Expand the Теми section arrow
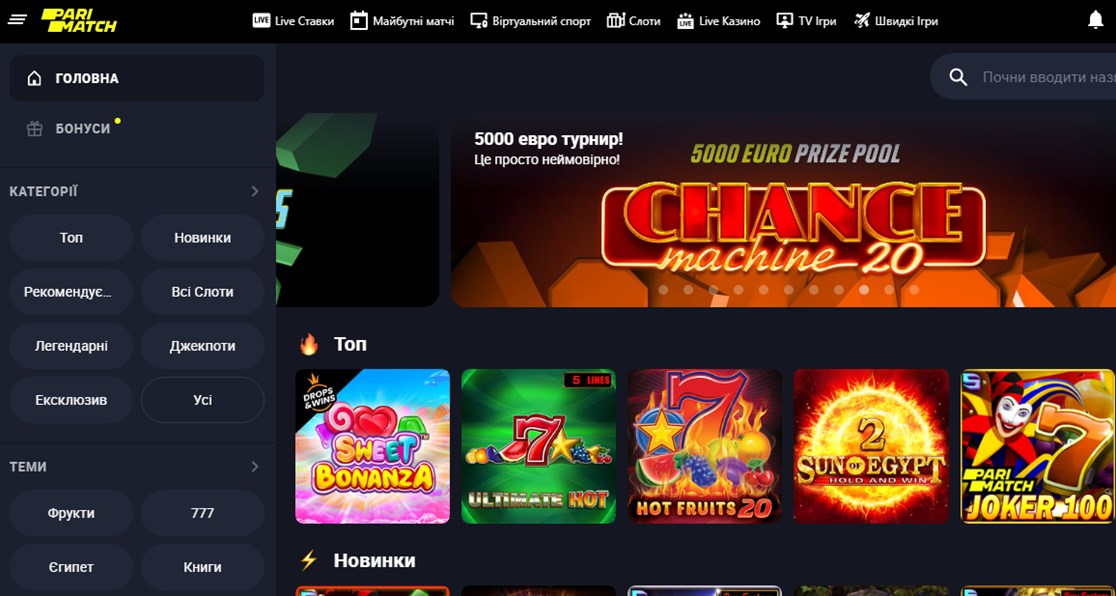Image resolution: width=1116 pixels, height=596 pixels. click(x=255, y=466)
